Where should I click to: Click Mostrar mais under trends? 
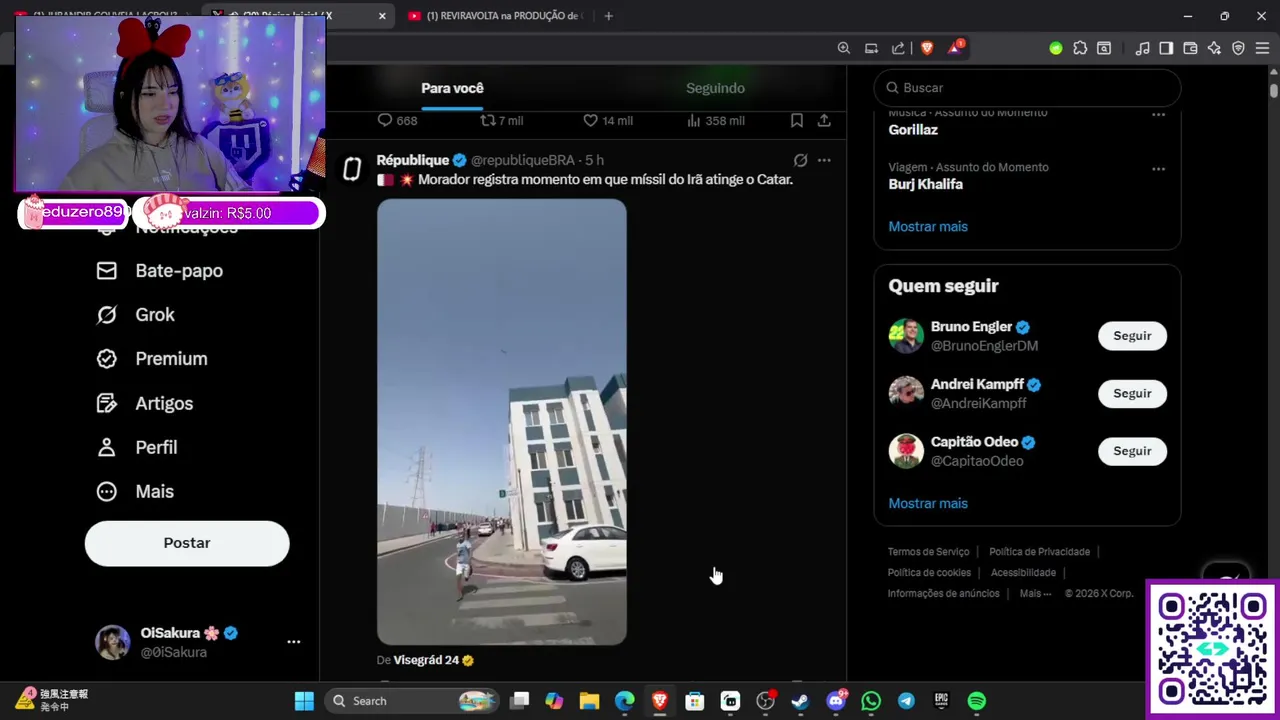[x=928, y=226]
